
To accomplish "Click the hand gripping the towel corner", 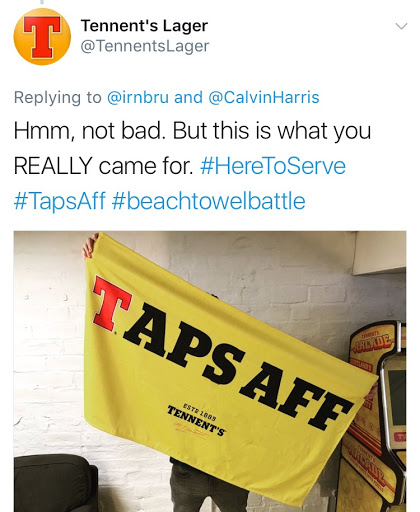I will (89, 246).
